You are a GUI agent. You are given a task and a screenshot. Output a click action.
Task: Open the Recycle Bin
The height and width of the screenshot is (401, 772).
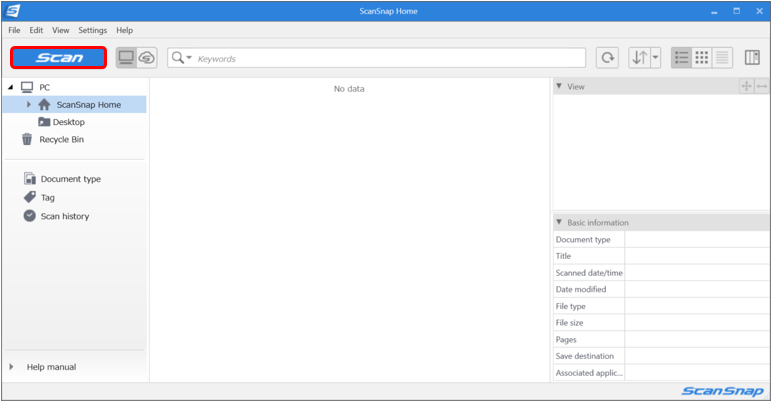tap(62, 139)
